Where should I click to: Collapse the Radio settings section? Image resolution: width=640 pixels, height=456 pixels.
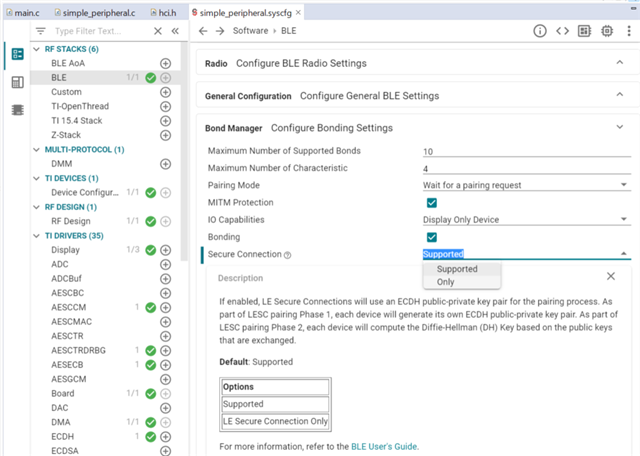pos(620,63)
